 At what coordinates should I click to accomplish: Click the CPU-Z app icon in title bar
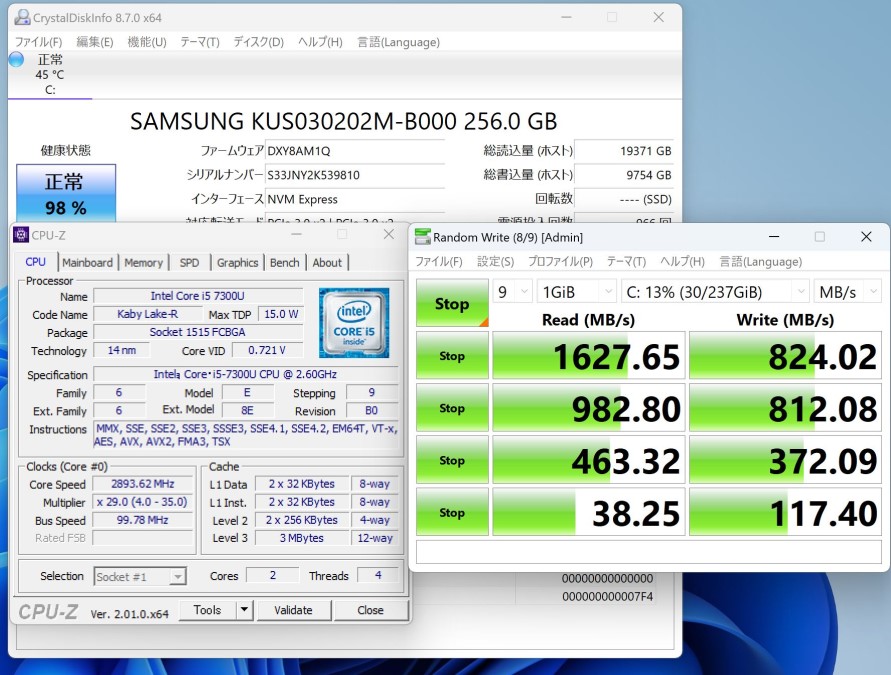point(21,235)
